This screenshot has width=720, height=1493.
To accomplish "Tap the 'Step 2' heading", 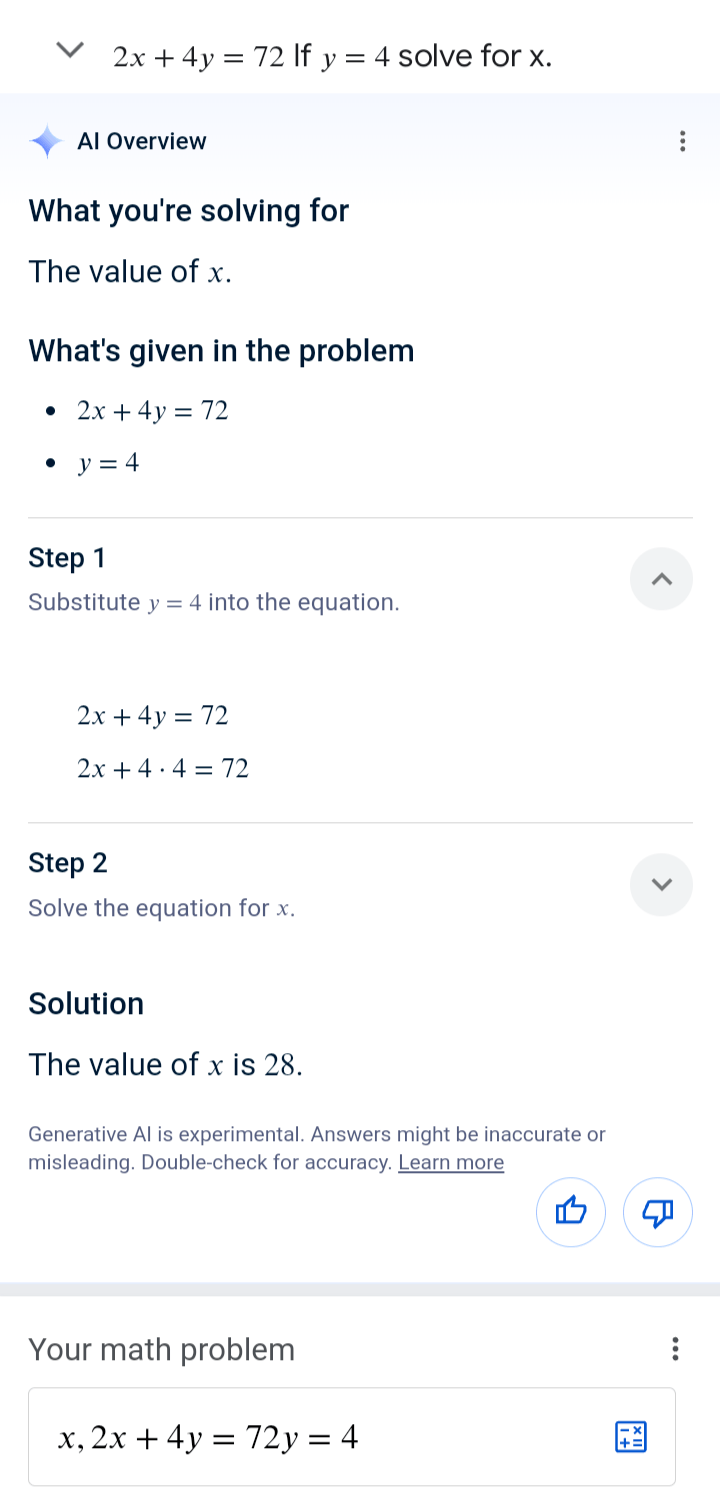I will 68,863.
